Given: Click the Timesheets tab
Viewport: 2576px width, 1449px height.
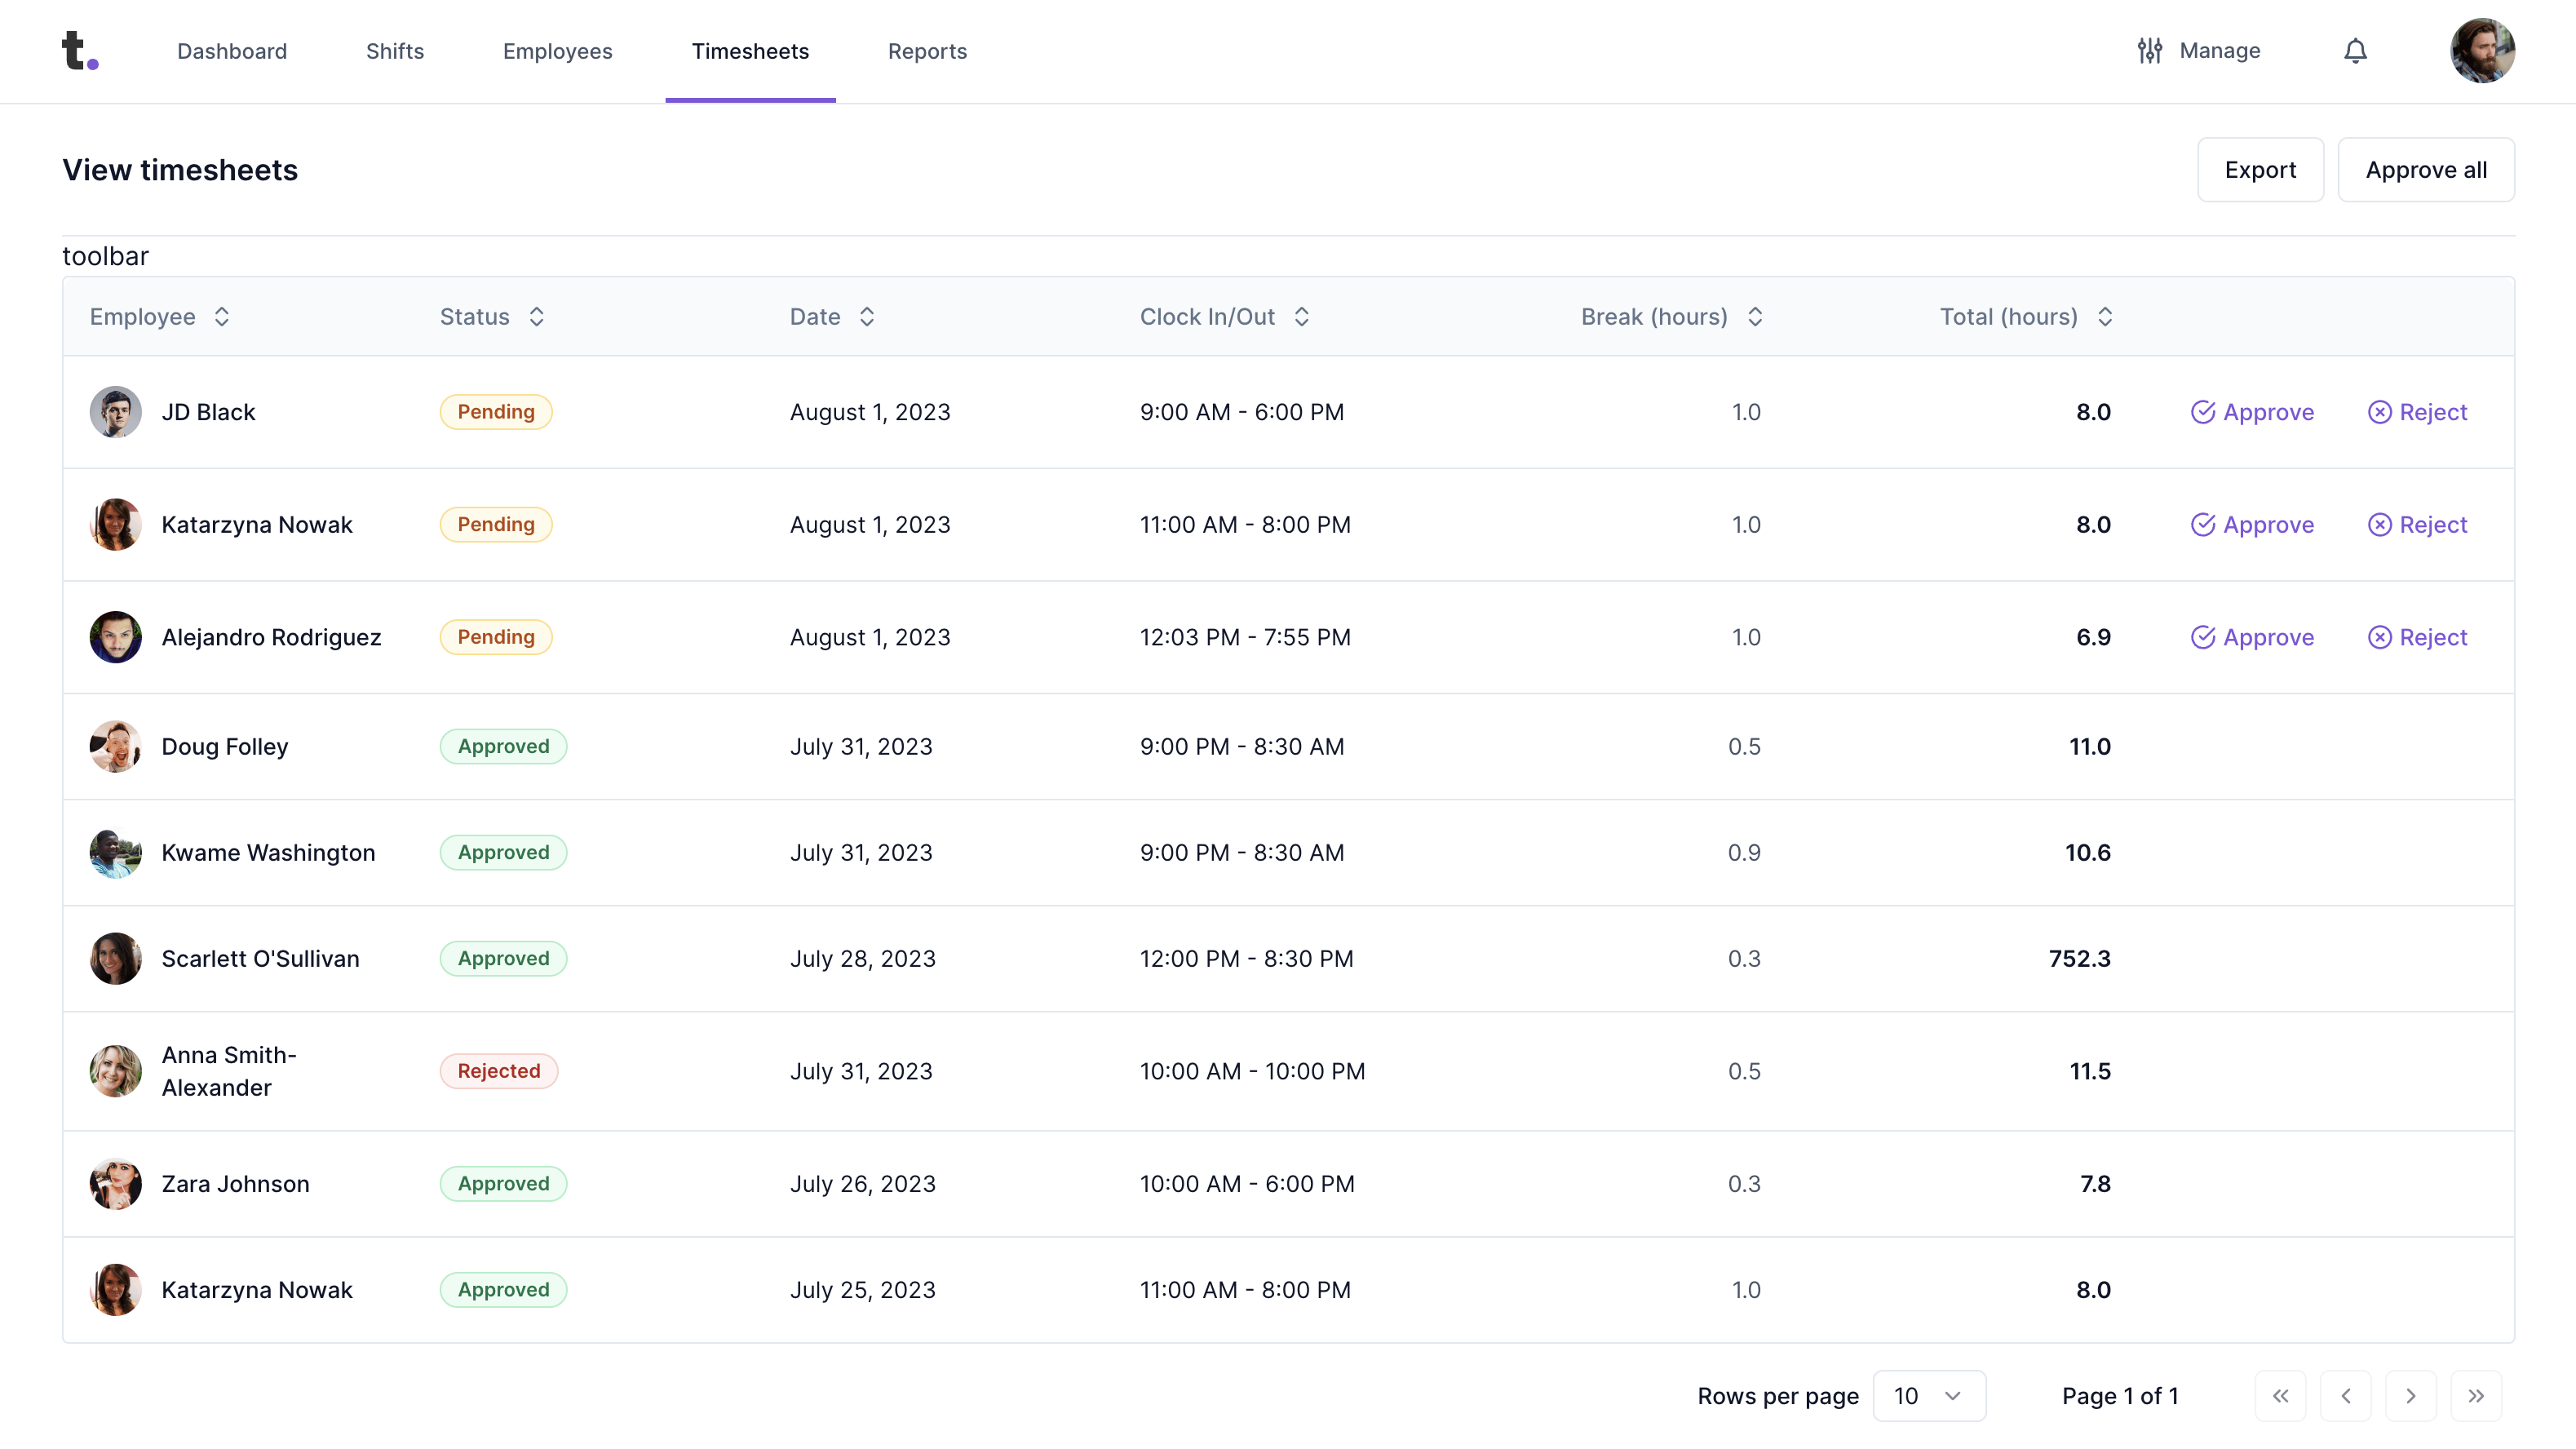Looking at the screenshot, I should pyautogui.click(x=750, y=51).
